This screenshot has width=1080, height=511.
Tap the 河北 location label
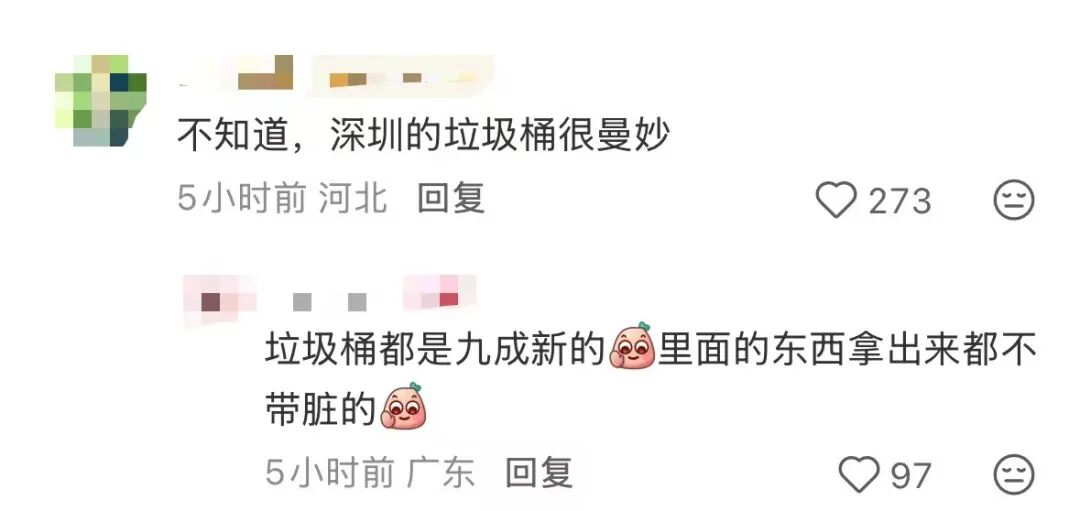(353, 199)
